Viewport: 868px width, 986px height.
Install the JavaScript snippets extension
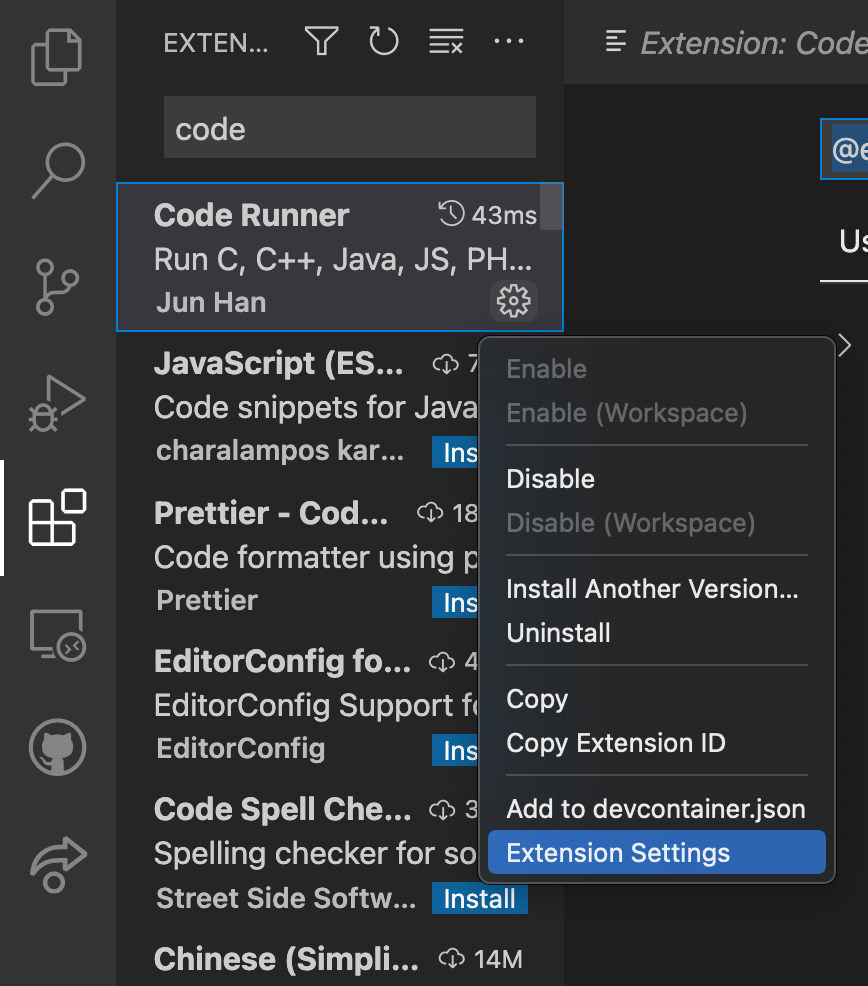pos(455,452)
